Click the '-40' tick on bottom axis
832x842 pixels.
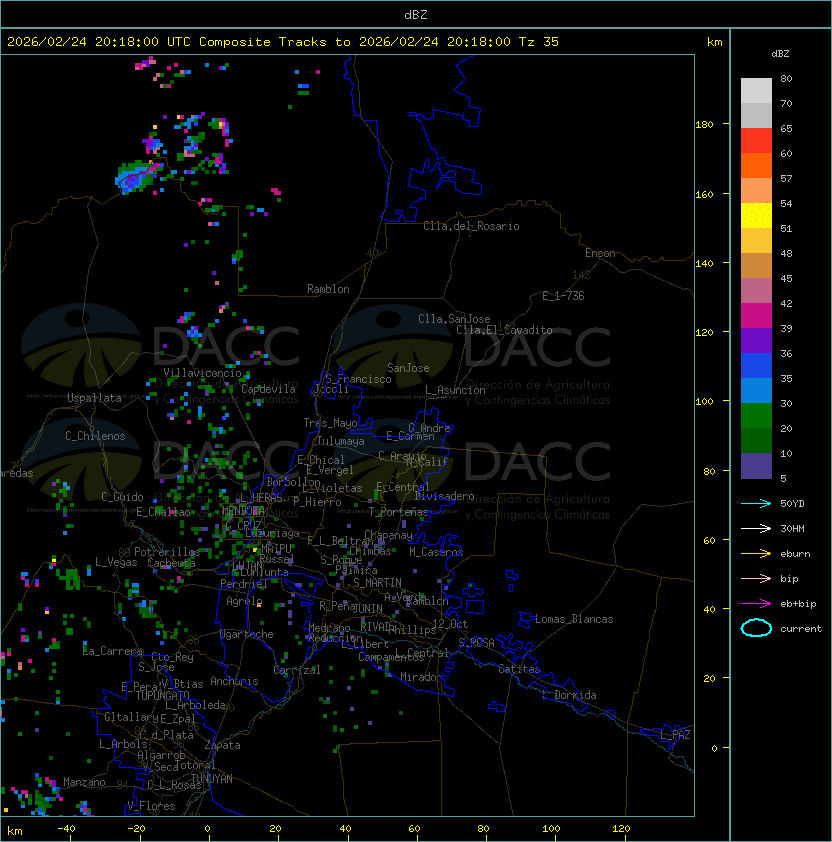[x=66, y=829]
